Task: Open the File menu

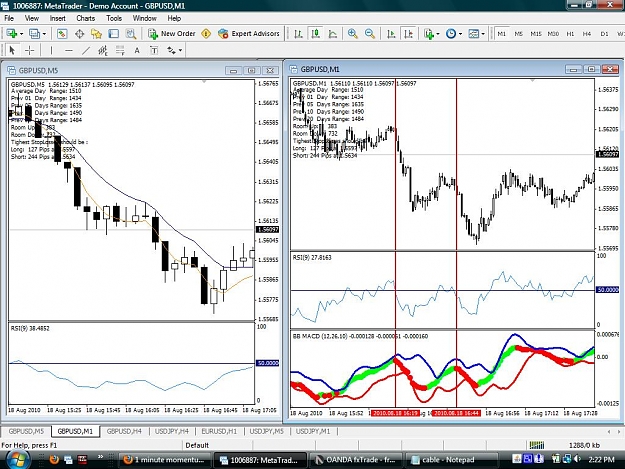Action: click(x=9, y=18)
